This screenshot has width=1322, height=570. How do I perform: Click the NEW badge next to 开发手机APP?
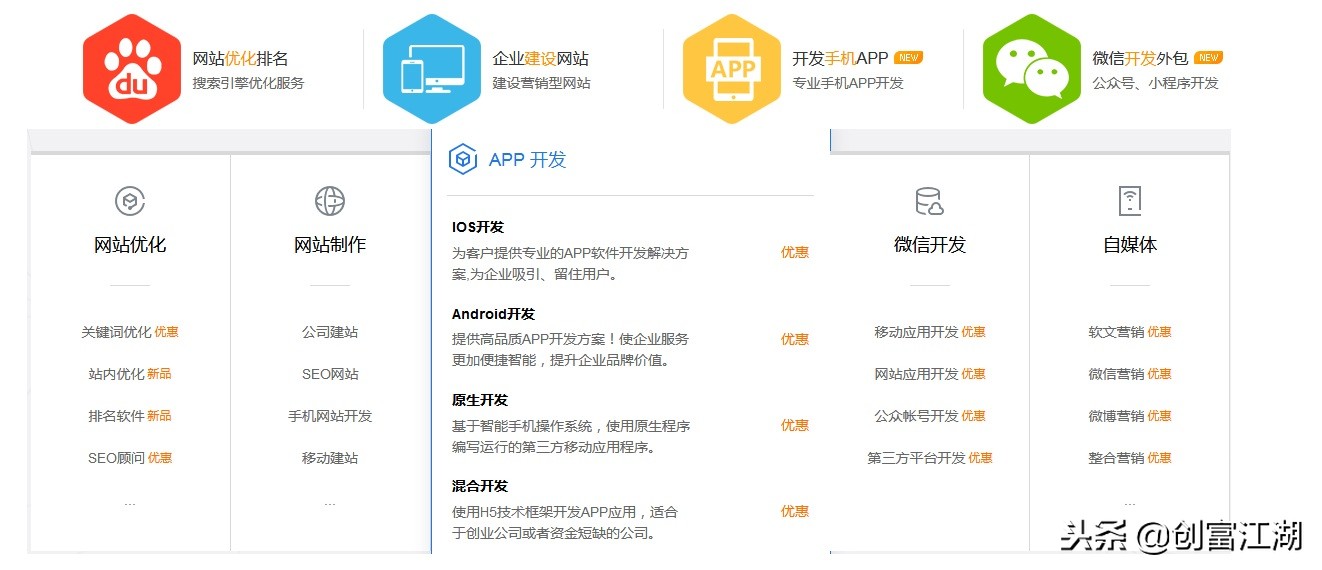click(x=908, y=57)
